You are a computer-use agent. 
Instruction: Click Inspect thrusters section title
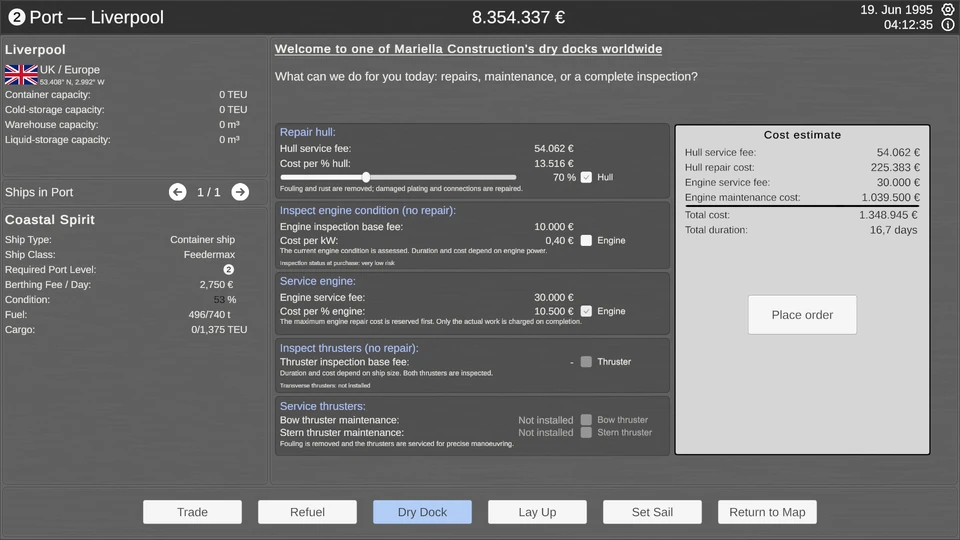tap(349, 348)
